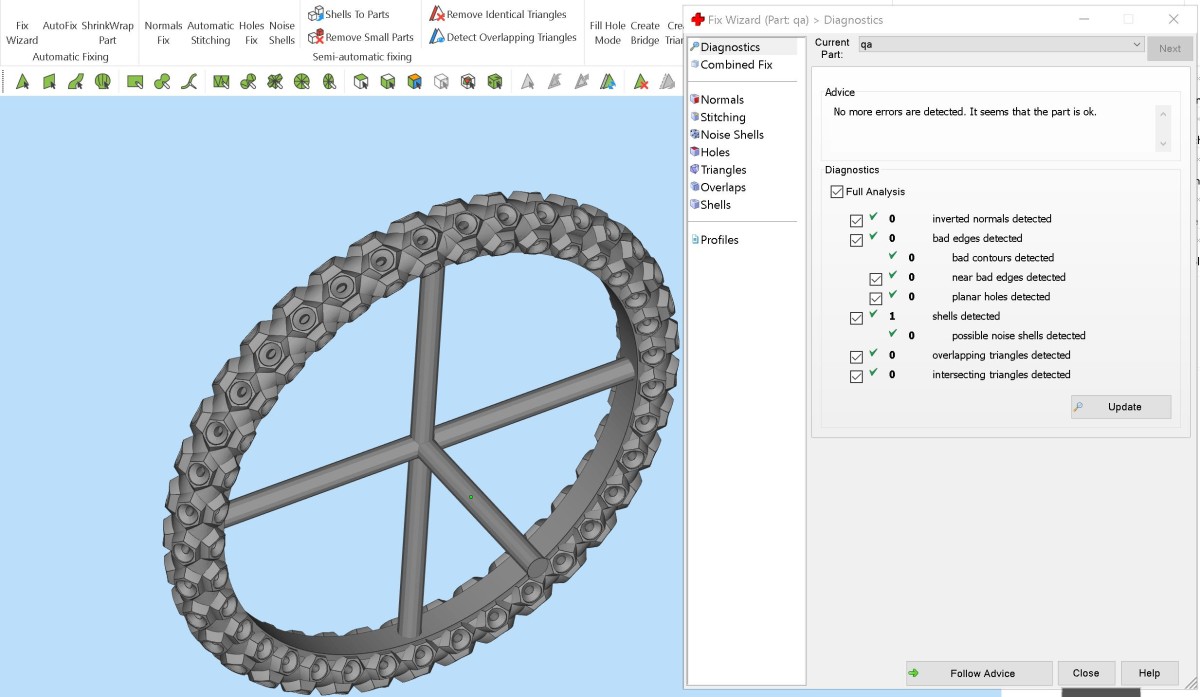Select the triangle selection arrow tool
This screenshot has width=1200, height=697.
pos(22,82)
